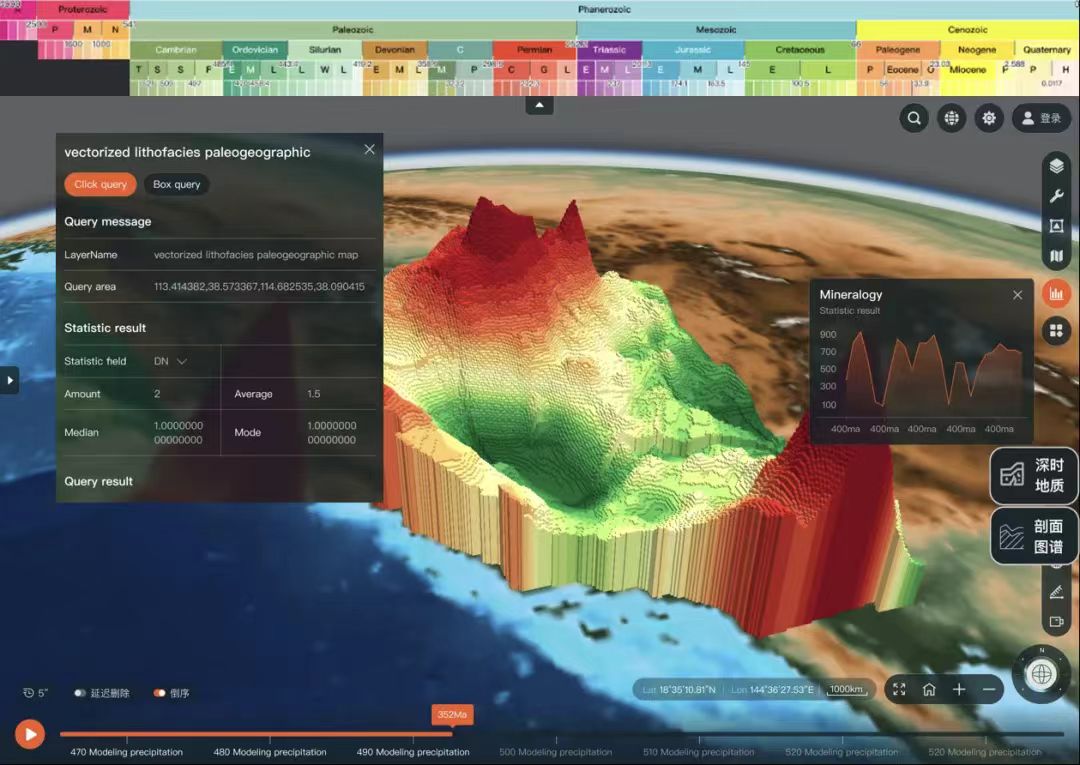
Task: Jump to 470 Modeling precipitation
Action: point(126,752)
